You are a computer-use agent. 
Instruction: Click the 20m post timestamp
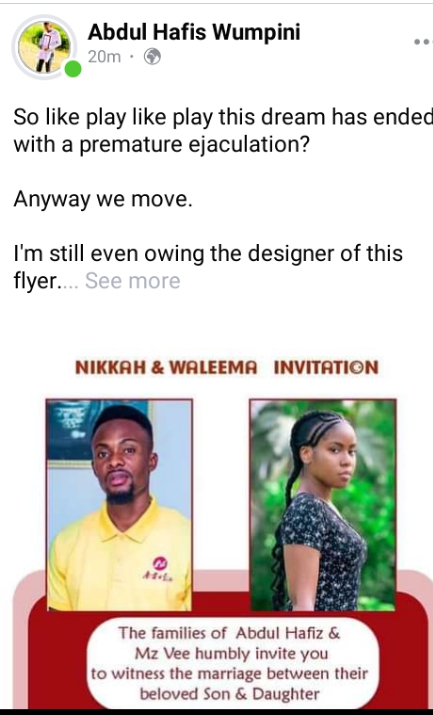[x=104, y=57]
